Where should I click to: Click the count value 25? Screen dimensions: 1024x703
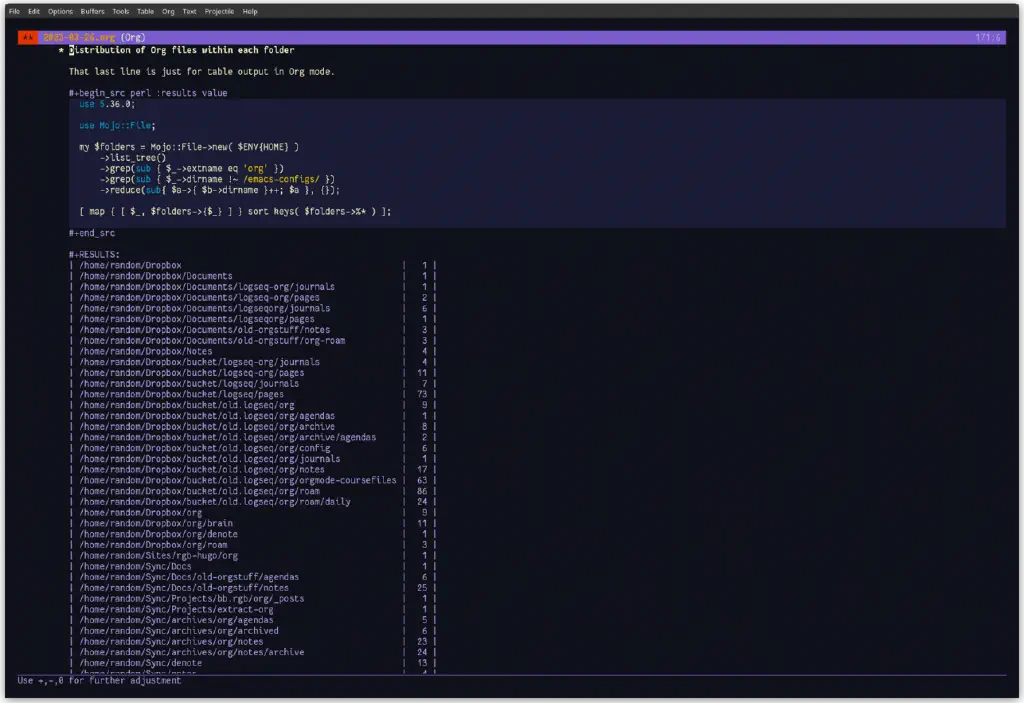tap(422, 588)
